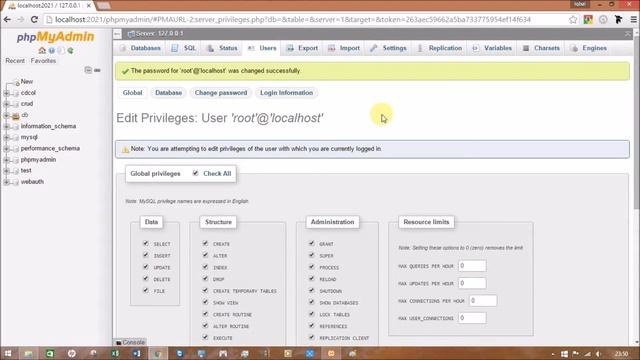Open File Explorer from the taskbar
Image resolution: width=640 pixels, height=360 pixels.
coord(29,353)
